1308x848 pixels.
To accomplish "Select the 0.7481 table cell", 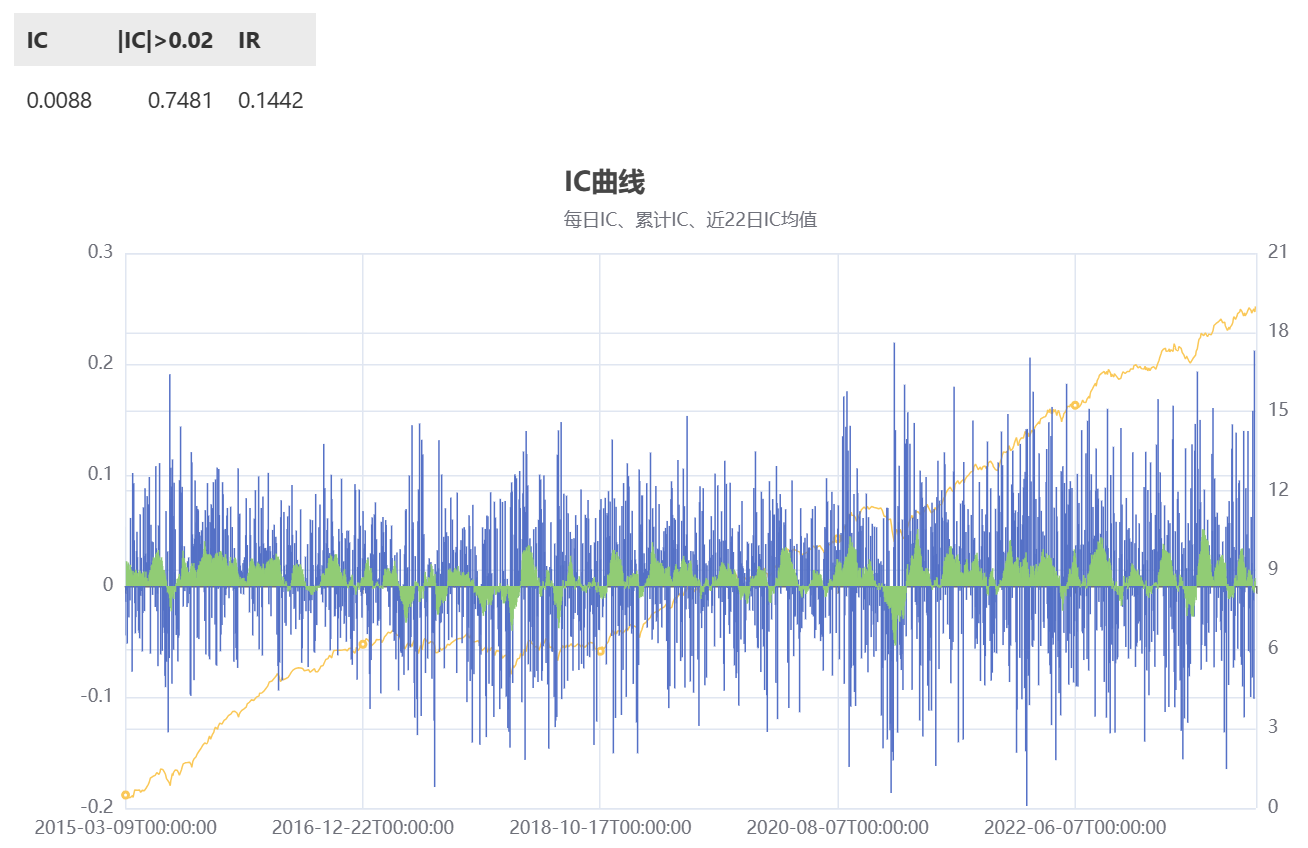I will click(x=180, y=101).
